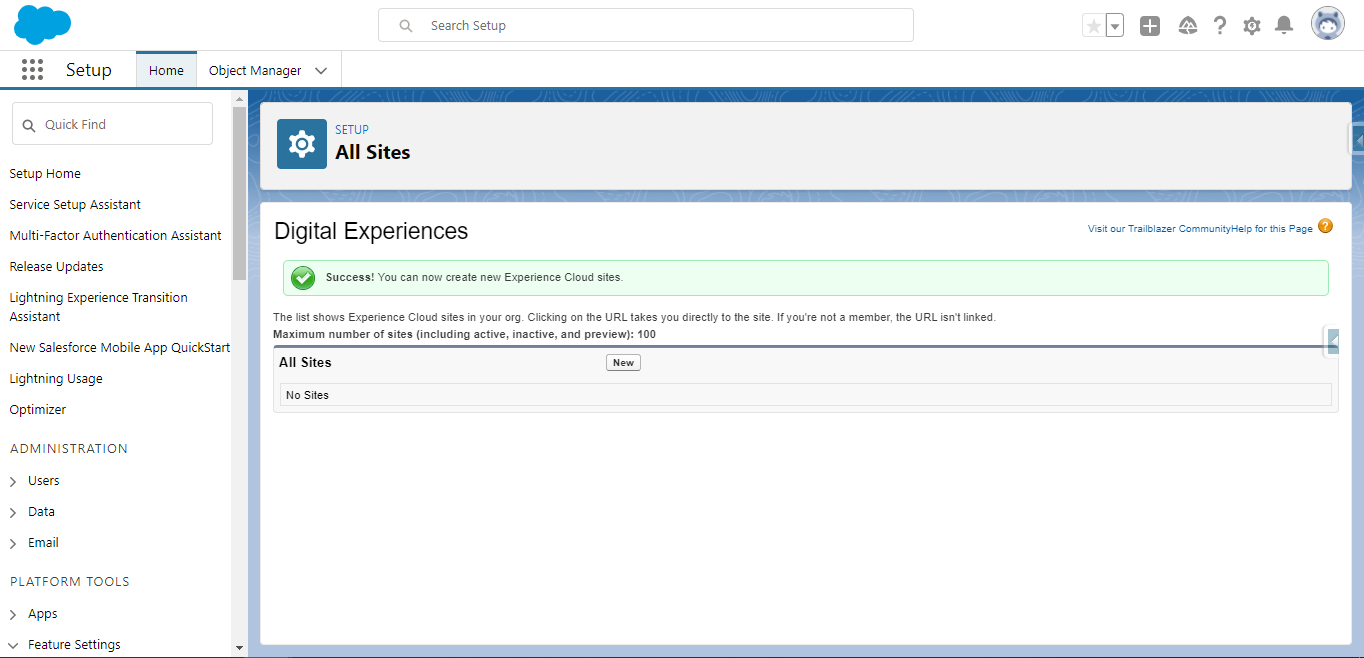This screenshot has height=658, width=1364.
Task: Open the Favorites list dropdown arrow
Action: [x=1114, y=26]
